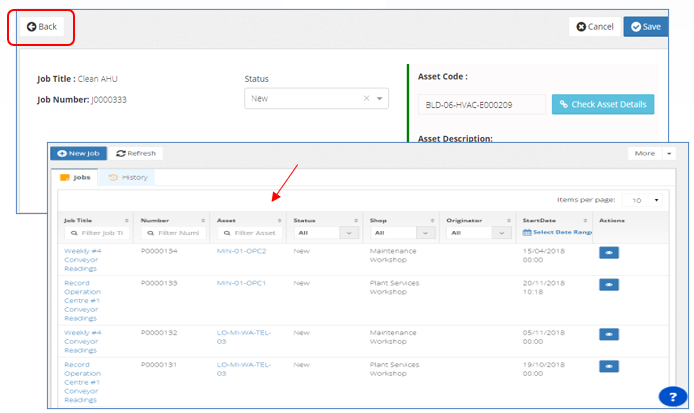The height and width of the screenshot is (413, 694).
Task: Open the Originator filter dropdown
Action: (479, 233)
